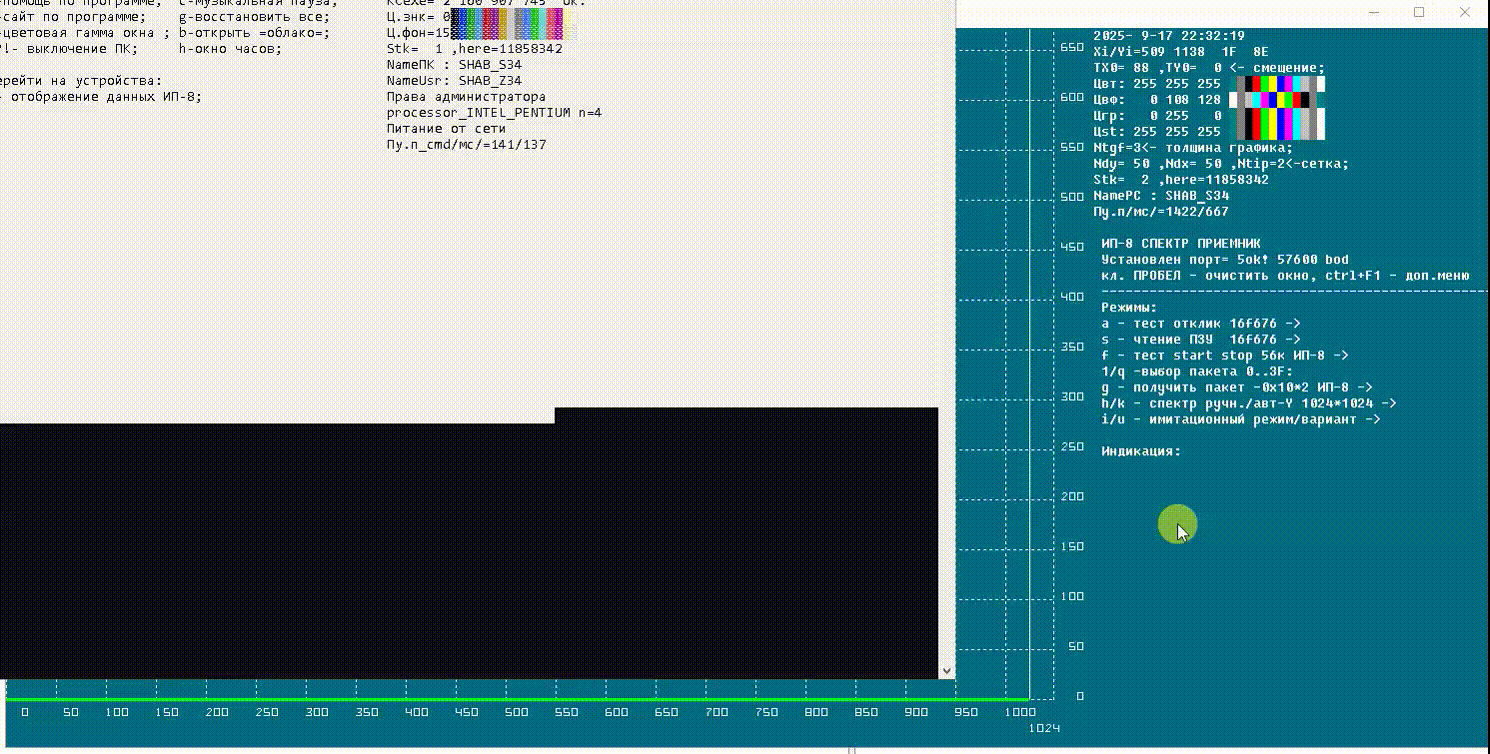Close the IP-8 spectrum receiver window

tap(1465, 12)
